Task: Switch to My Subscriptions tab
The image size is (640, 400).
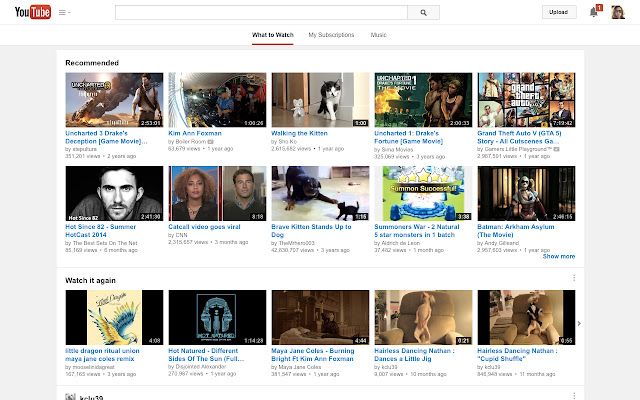Action: pos(331,35)
